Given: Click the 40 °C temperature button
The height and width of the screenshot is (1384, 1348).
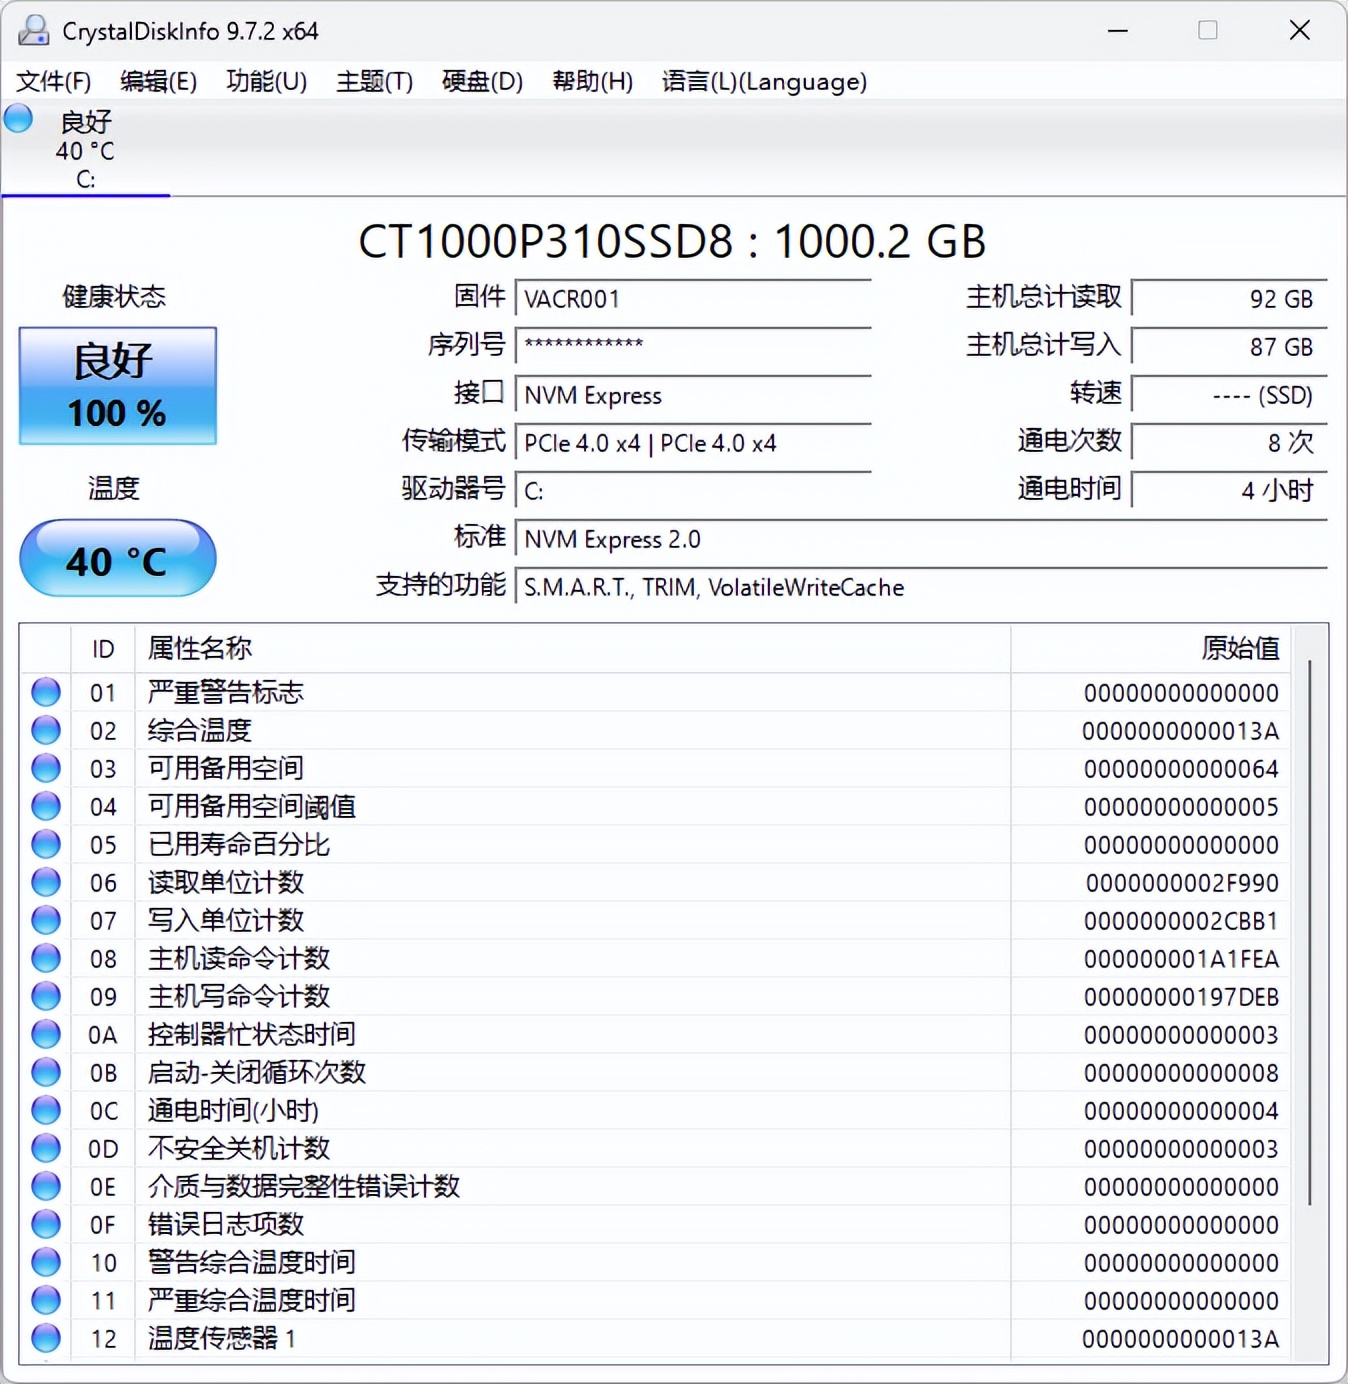Looking at the screenshot, I should (x=118, y=559).
